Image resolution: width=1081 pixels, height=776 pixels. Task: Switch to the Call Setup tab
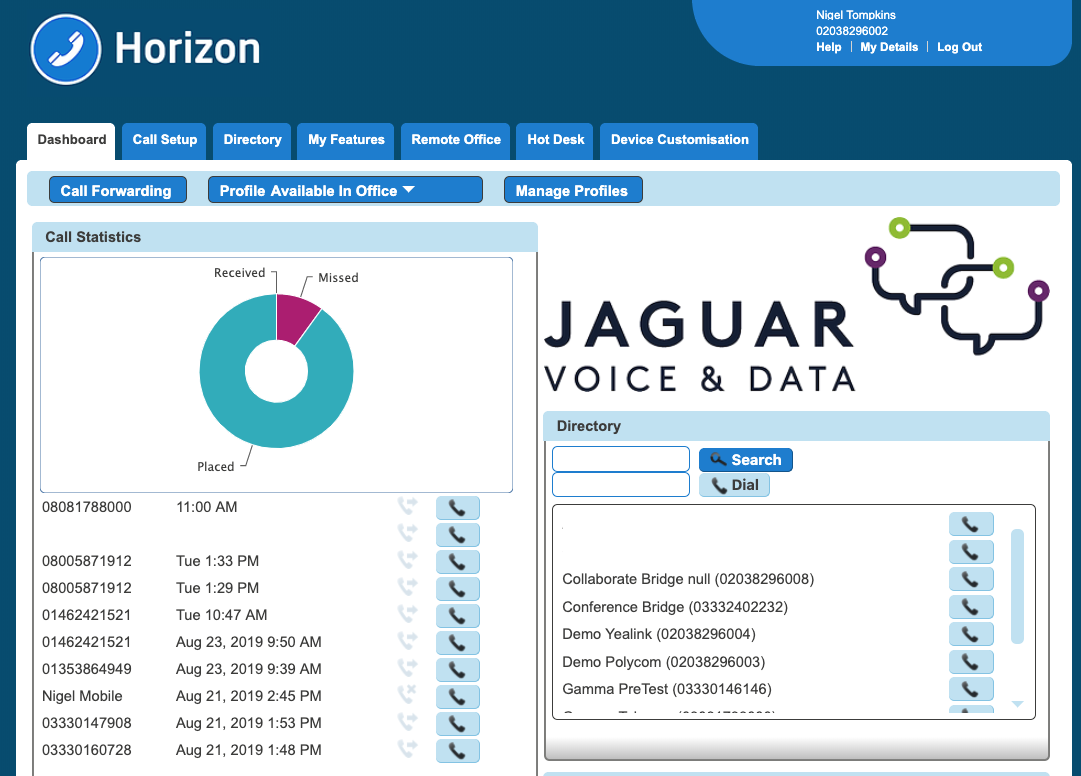[165, 140]
